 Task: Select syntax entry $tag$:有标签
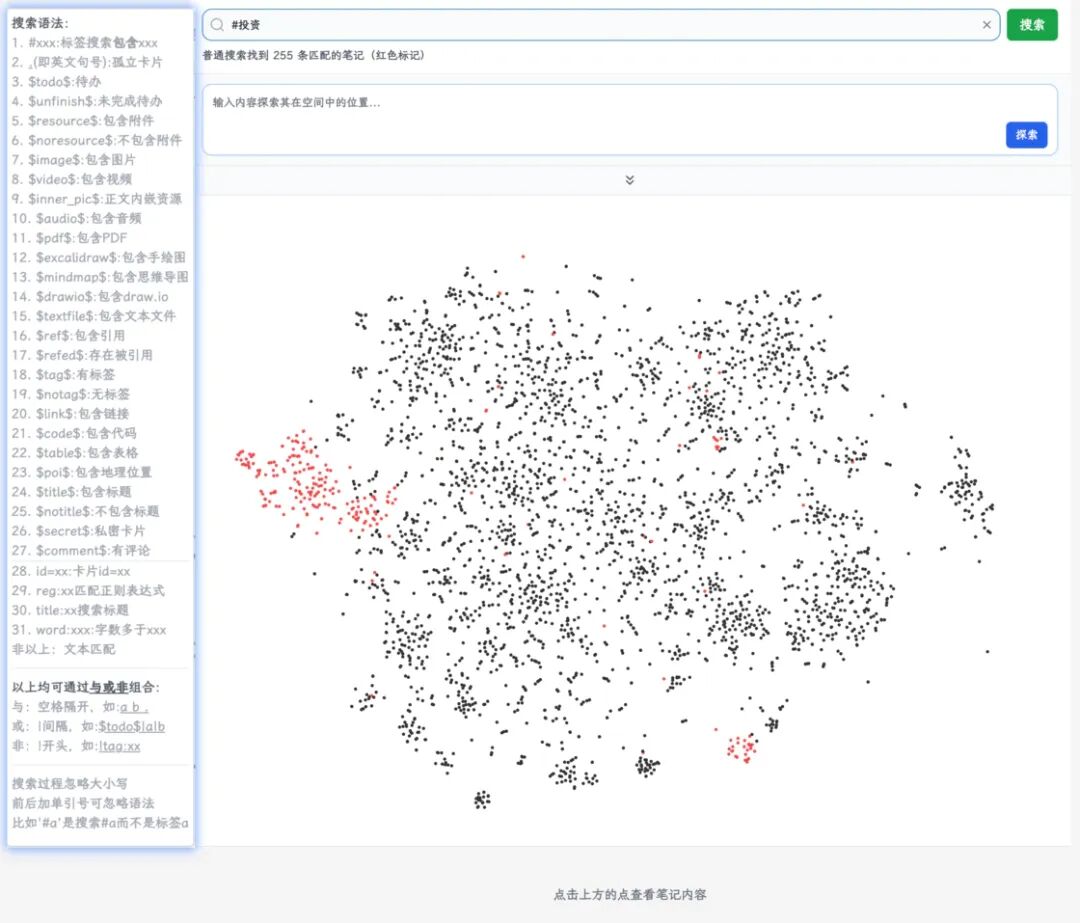[x=63, y=375]
